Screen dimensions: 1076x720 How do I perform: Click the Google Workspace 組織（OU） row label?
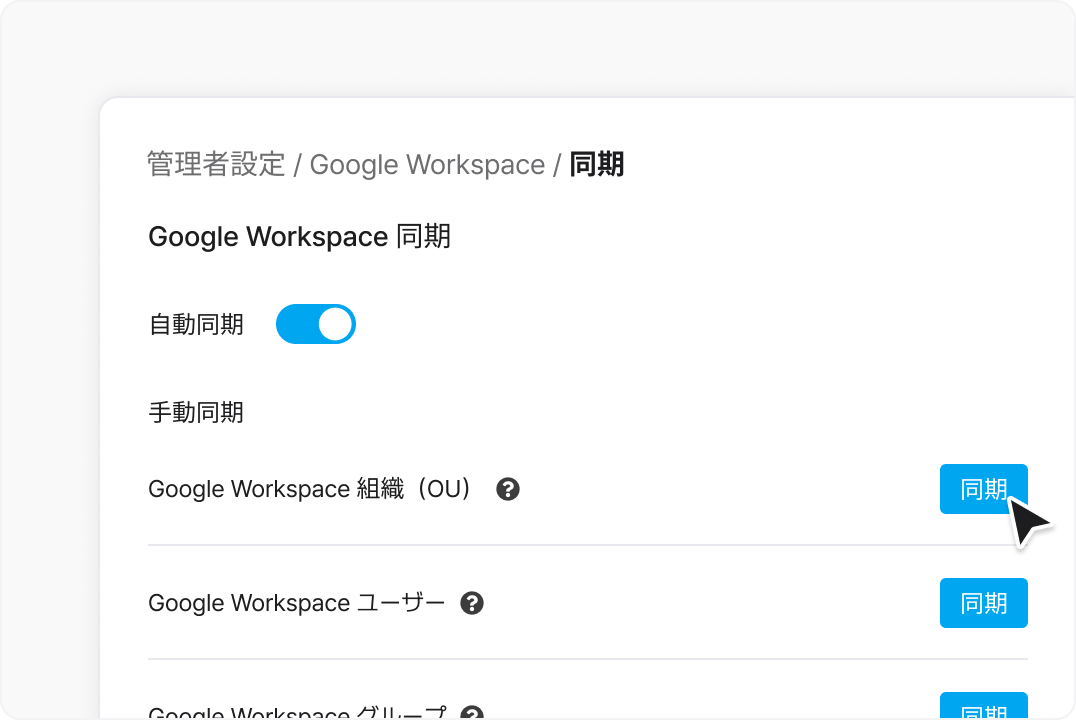coord(309,489)
